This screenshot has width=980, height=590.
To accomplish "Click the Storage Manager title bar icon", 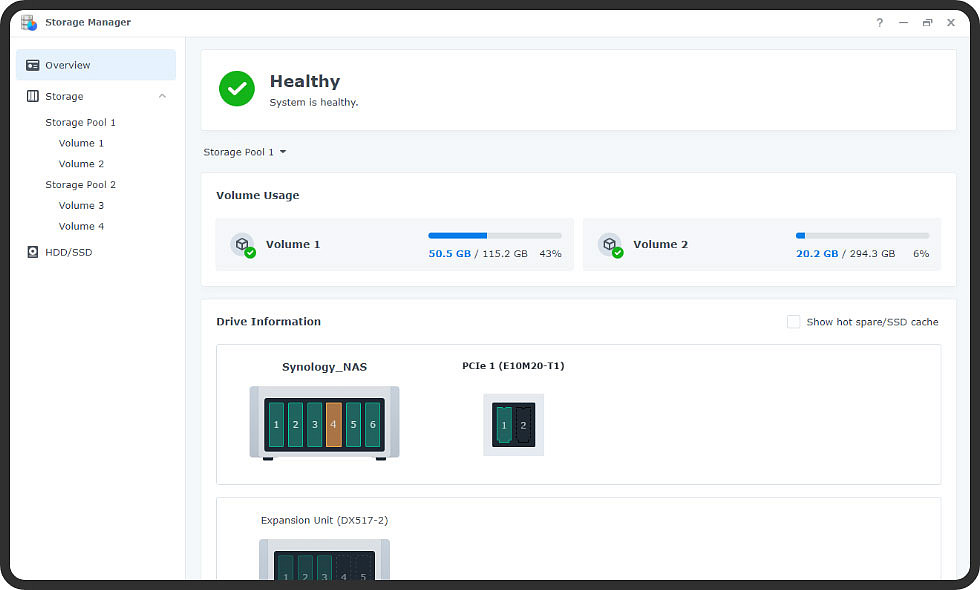I will [x=27, y=21].
